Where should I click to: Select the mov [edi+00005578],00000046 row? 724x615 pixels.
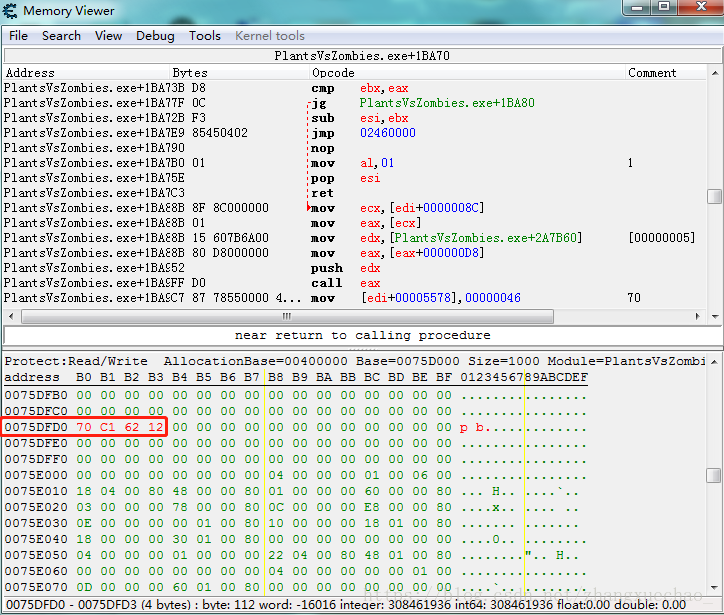point(355,298)
